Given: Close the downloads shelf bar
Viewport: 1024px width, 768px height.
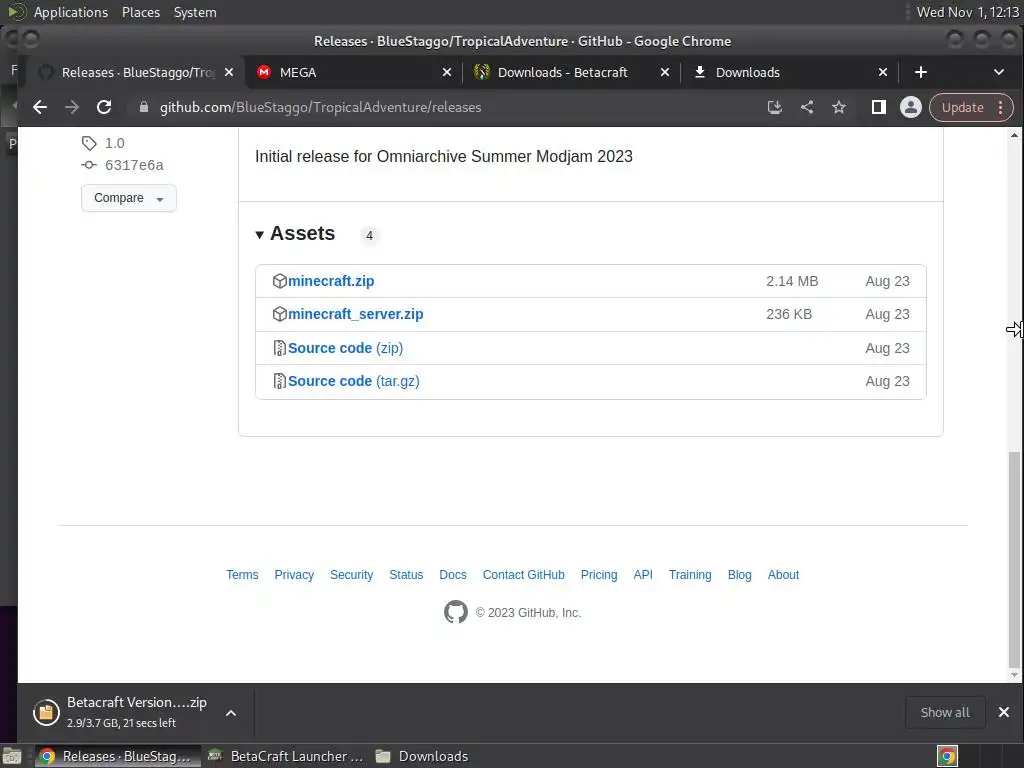Looking at the screenshot, I should click(x=1004, y=712).
